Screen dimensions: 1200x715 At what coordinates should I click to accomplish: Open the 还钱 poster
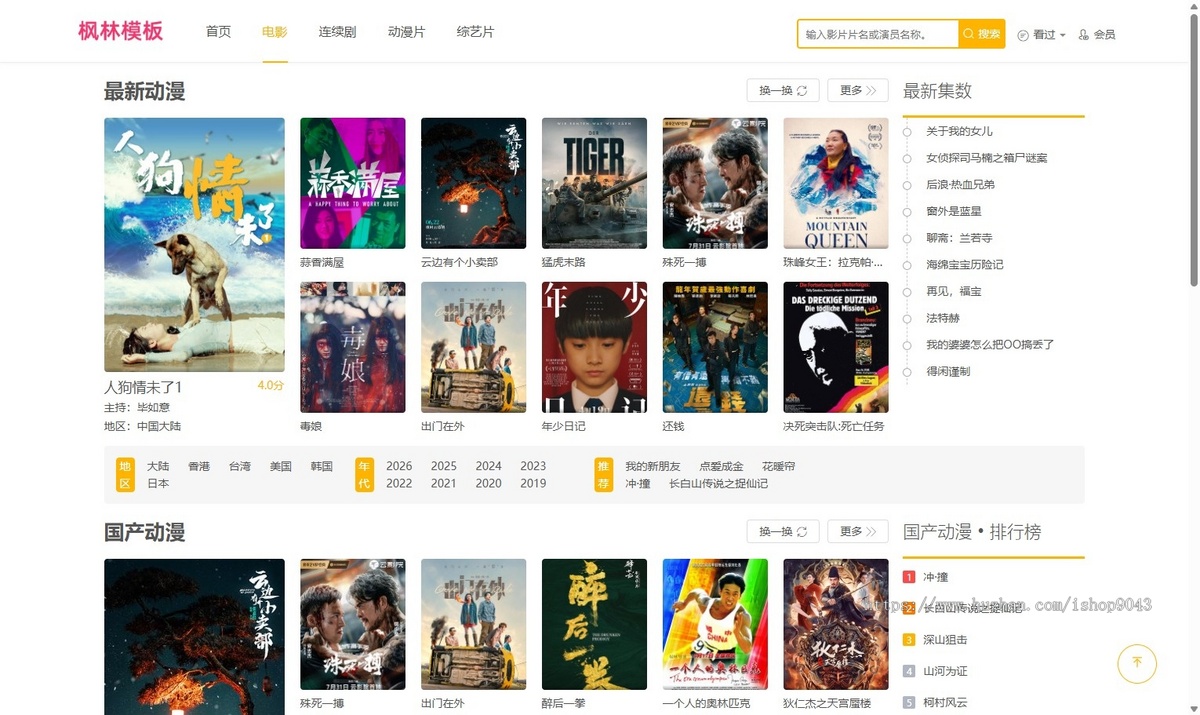coord(715,347)
